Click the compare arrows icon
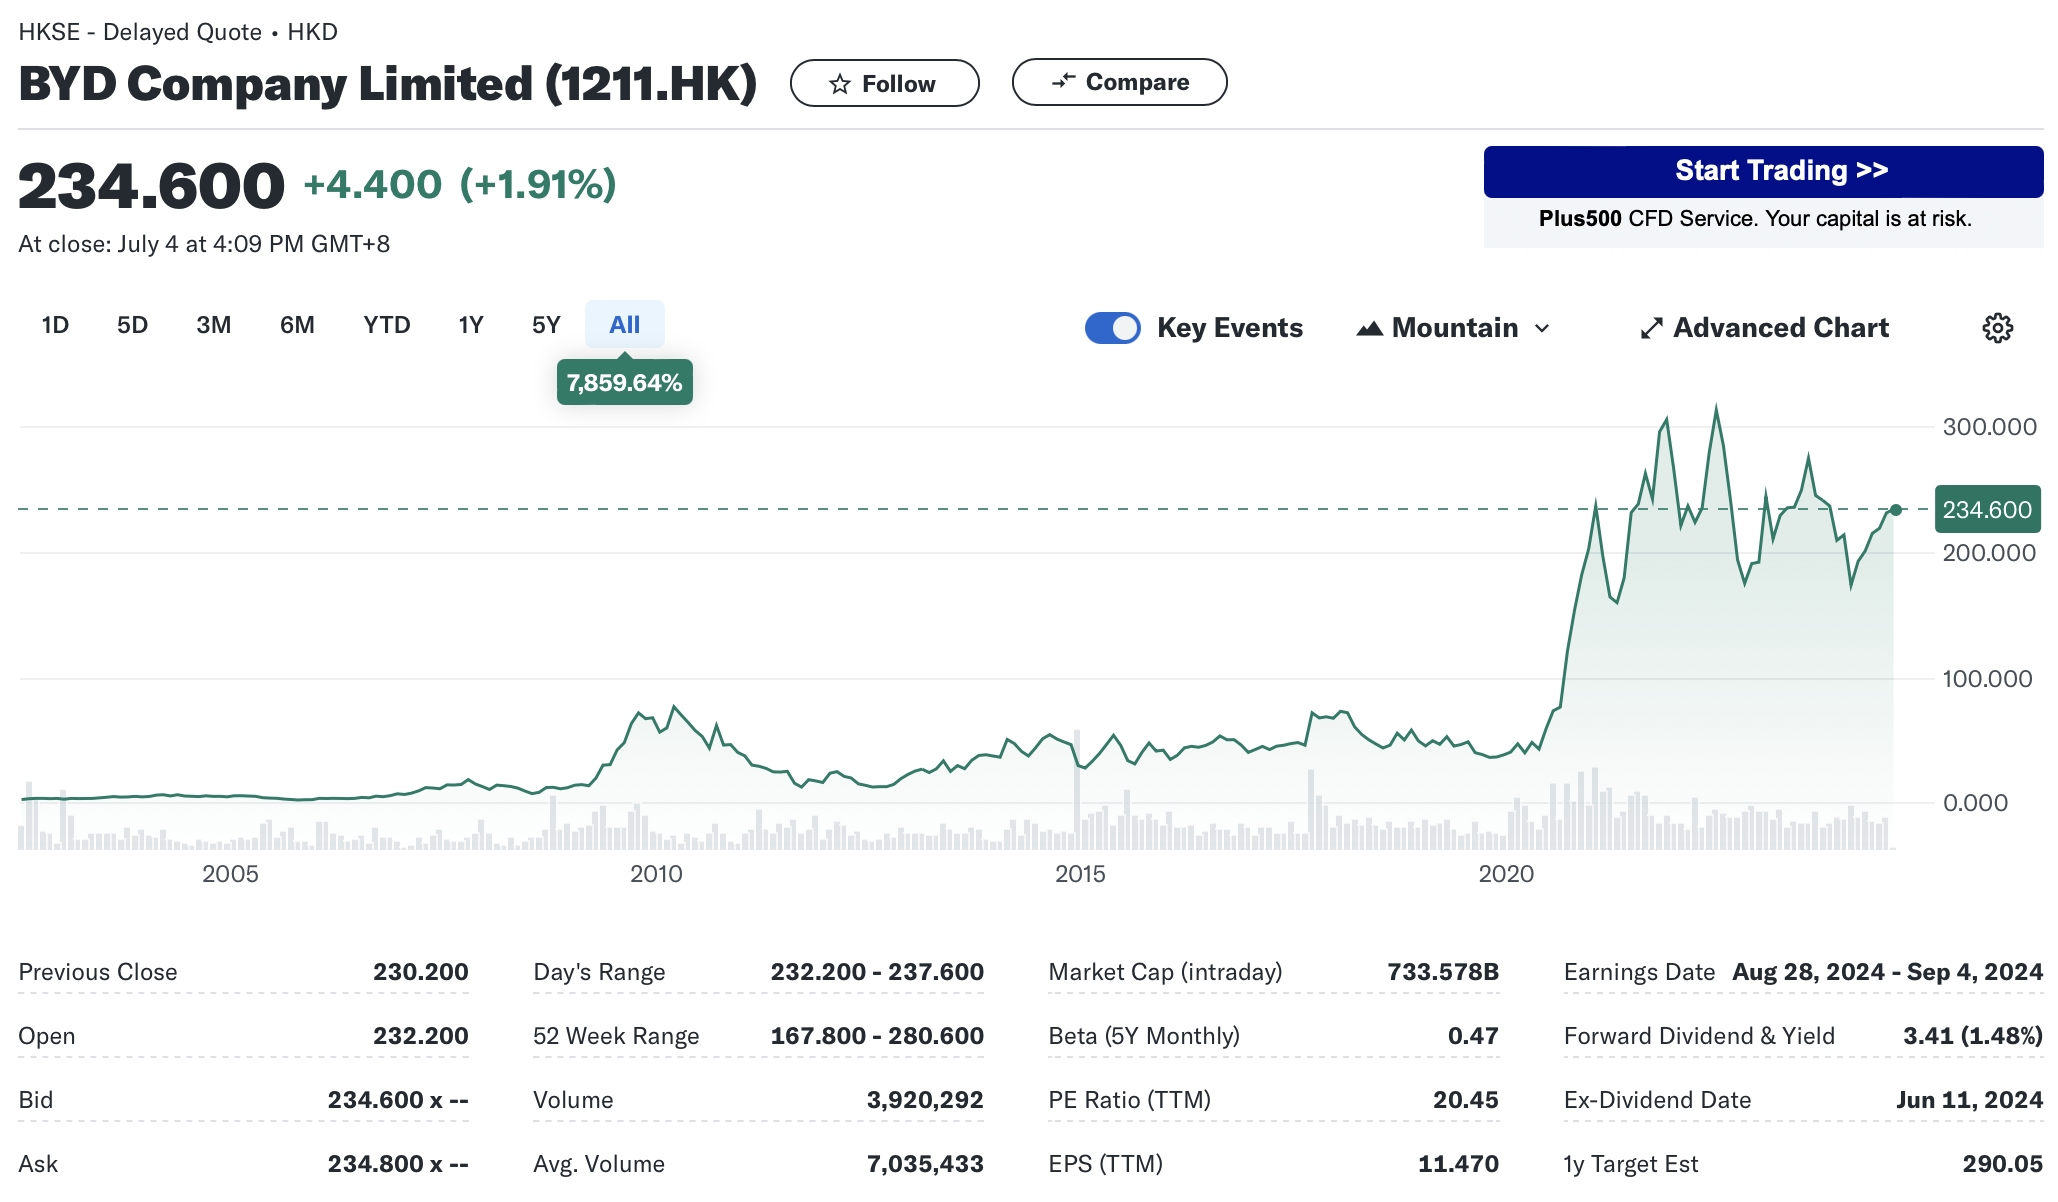The width and height of the screenshot is (2058, 1202). click(1063, 81)
